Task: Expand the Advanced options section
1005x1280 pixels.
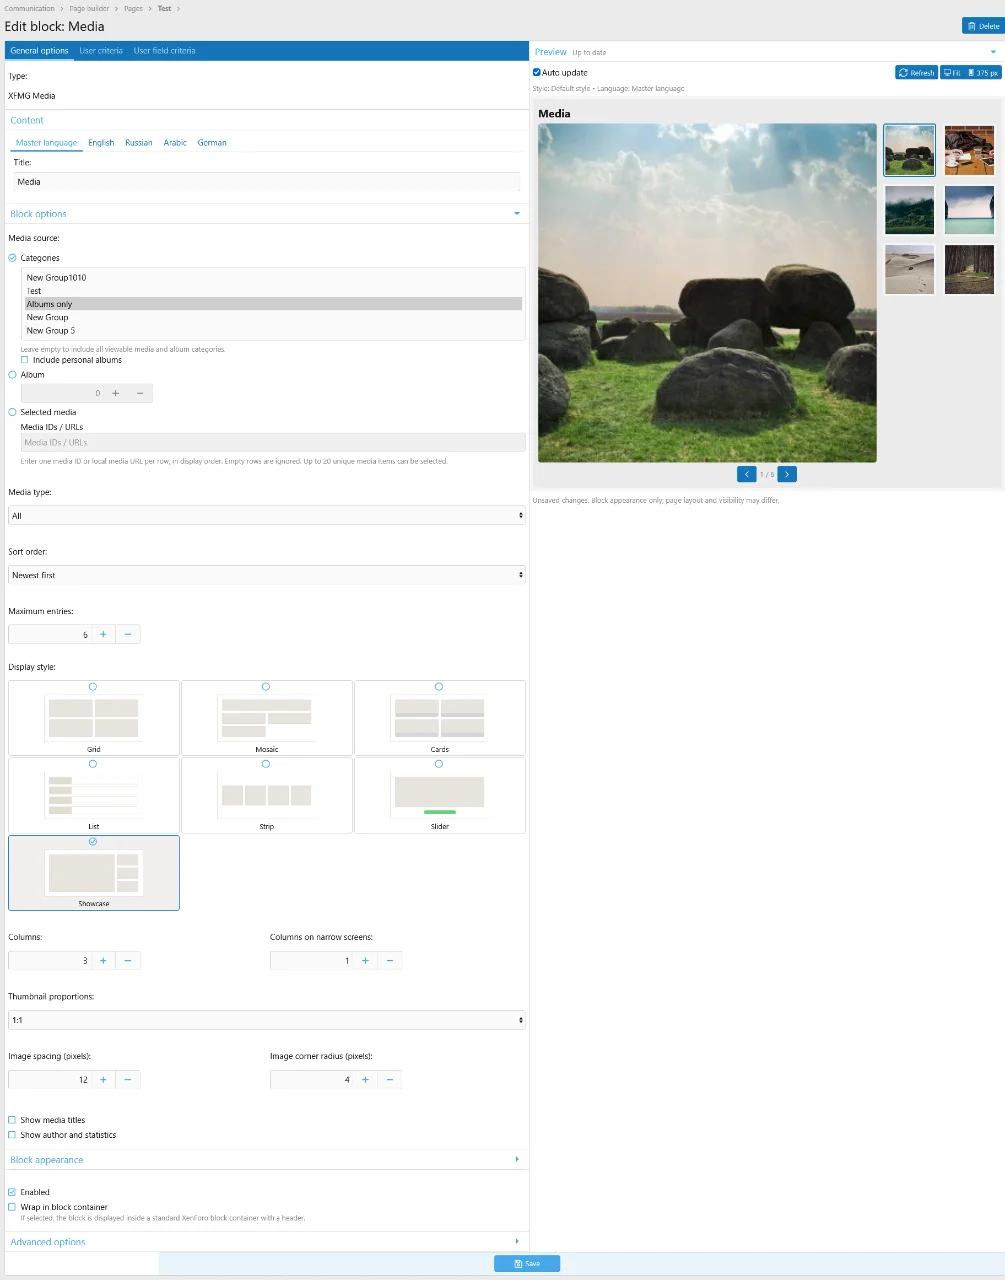Action: [x=517, y=1242]
